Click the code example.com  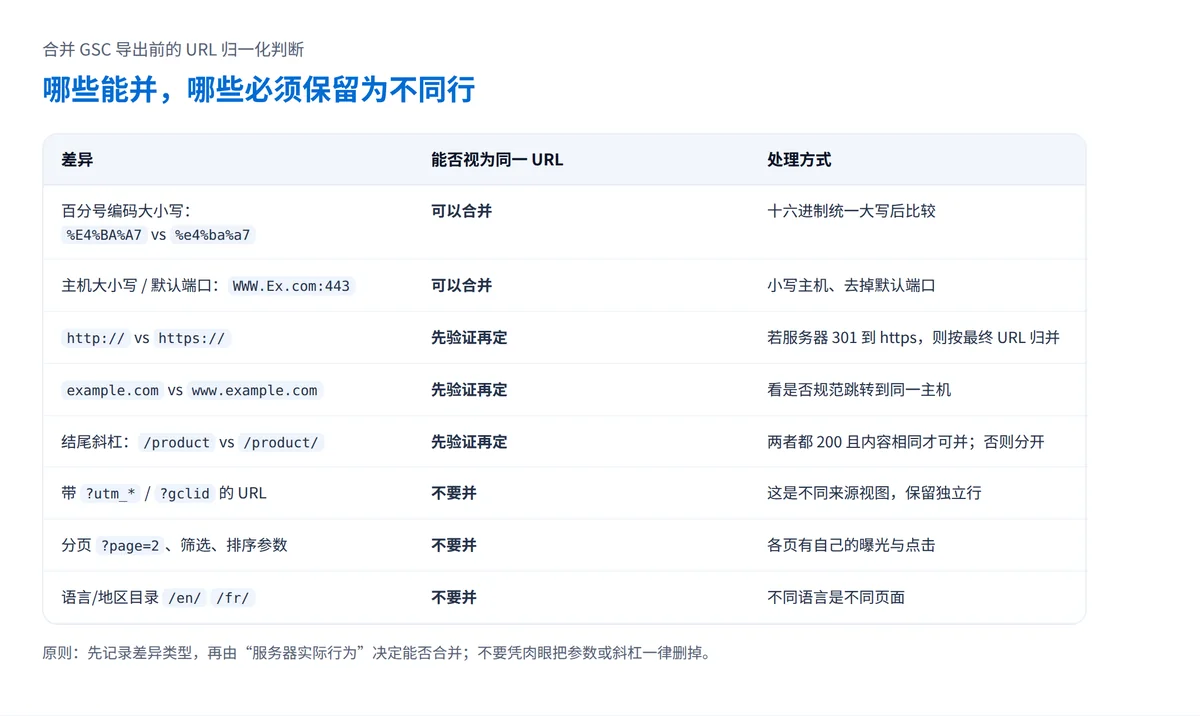point(112,390)
